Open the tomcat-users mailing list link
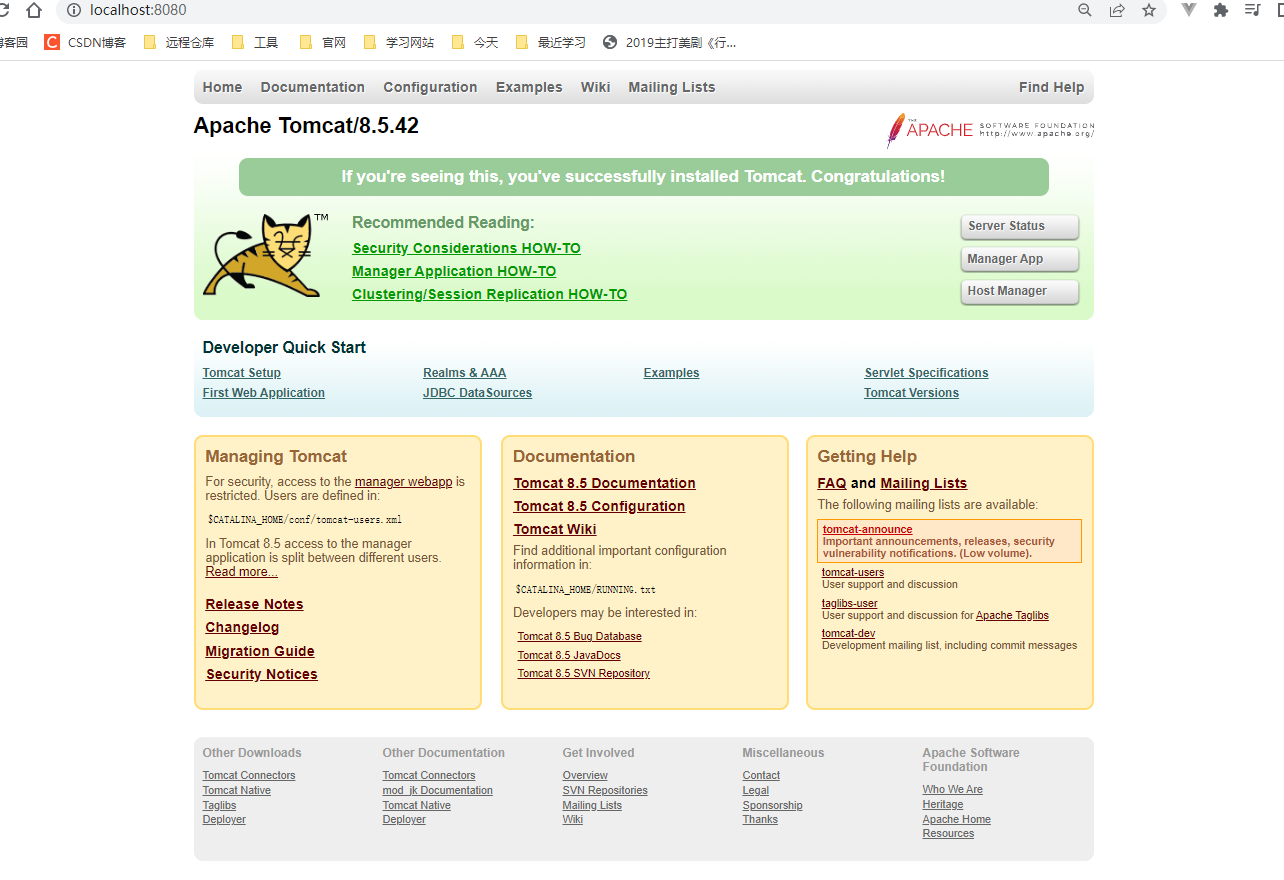This screenshot has width=1284, height=880. pyautogui.click(x=853, y=573)
